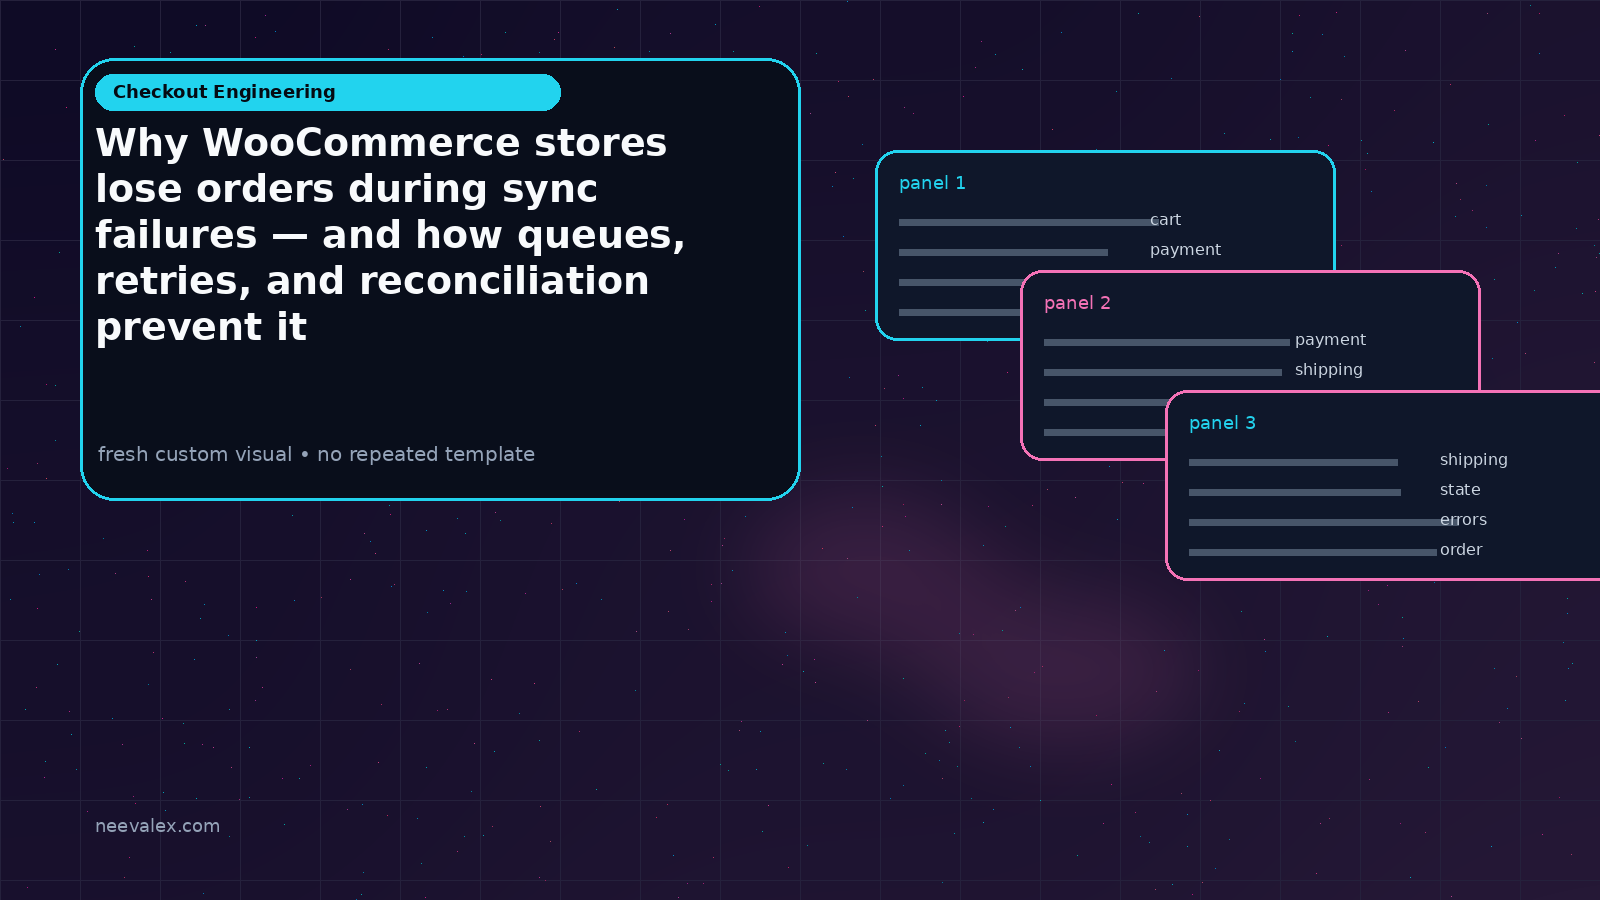Image resolution: width=1600 pixels, height=900 pixels.
Task: Click the 'state' label in panel 3
Action: tap(1460, 490)
